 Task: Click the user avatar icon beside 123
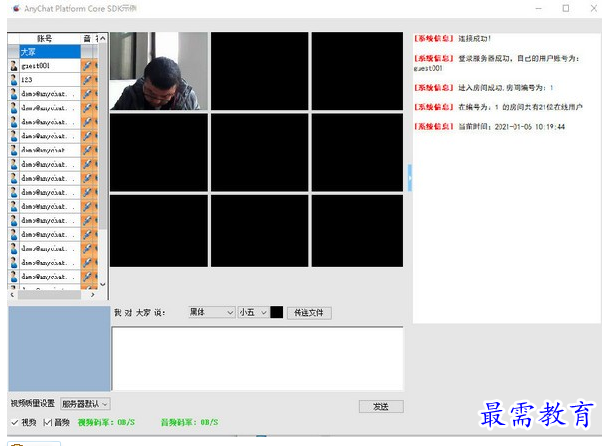13,79
